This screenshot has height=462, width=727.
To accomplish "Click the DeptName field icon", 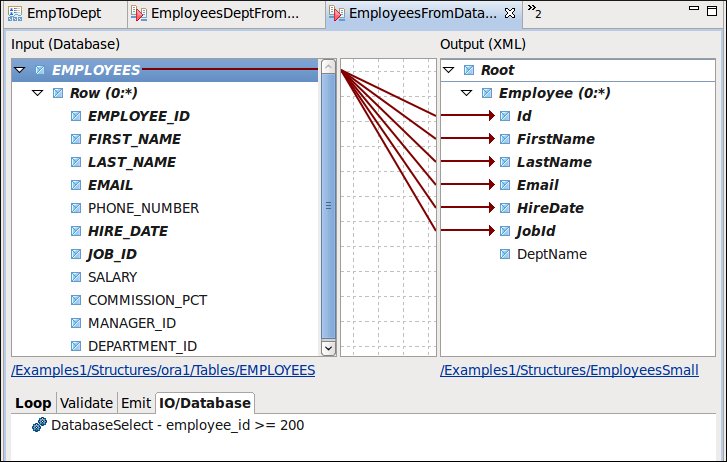I will point(505,254).
